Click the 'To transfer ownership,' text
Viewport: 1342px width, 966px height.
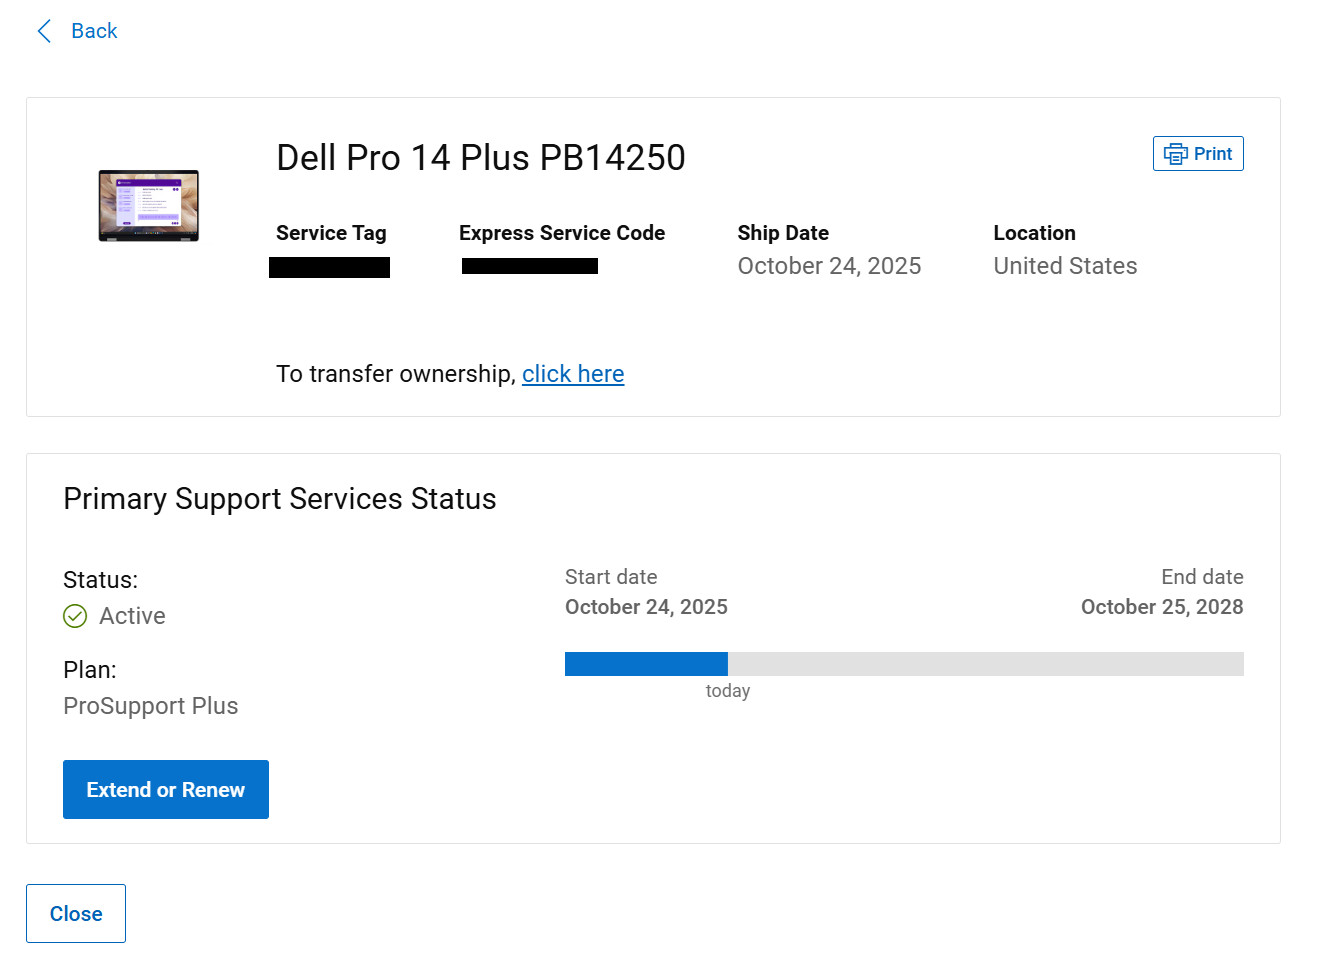[396, 374]
